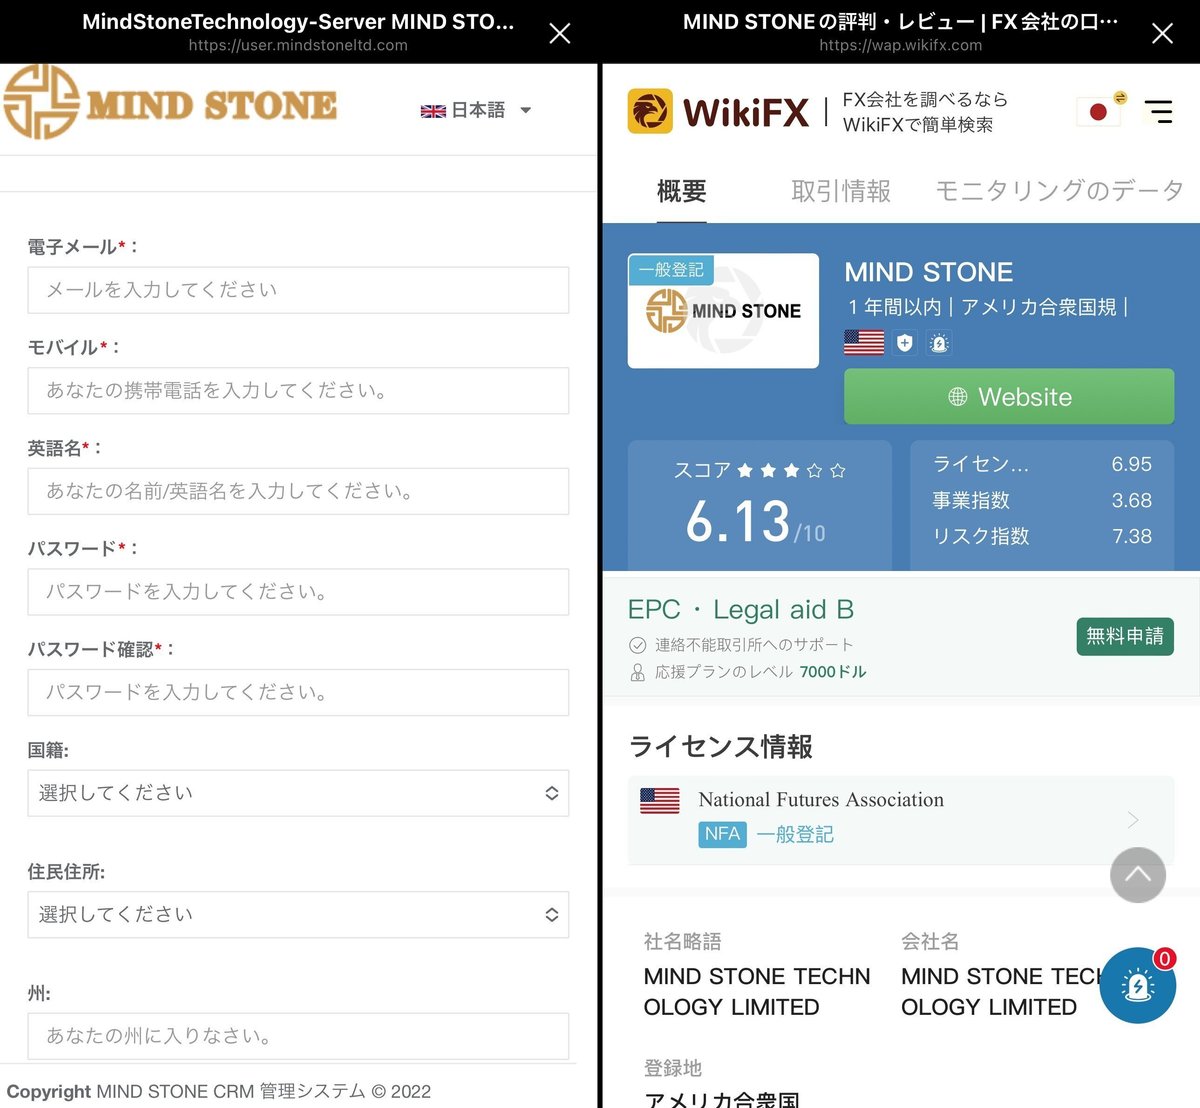Click the 7000ドル amount text
This screenshot has height=1108, width=1200.
pyautogui.click(x=833, y=672)
